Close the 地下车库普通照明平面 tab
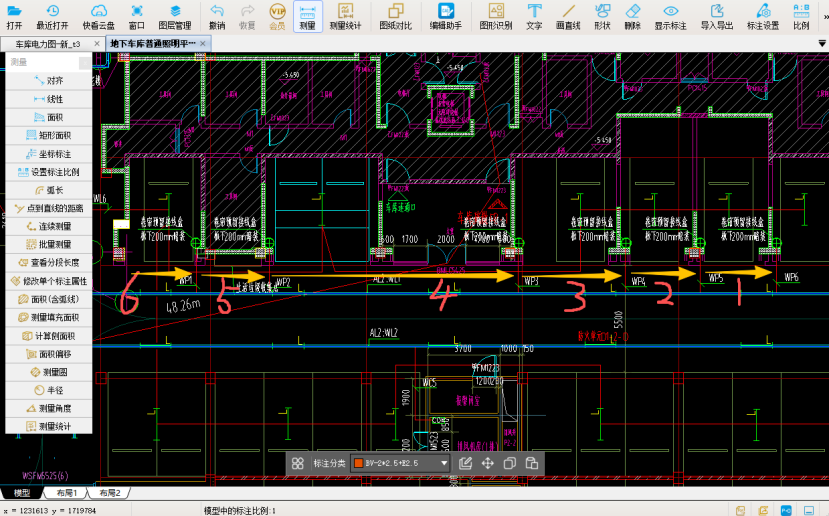This screenshot has width=829, height=516. click(203, 44)
